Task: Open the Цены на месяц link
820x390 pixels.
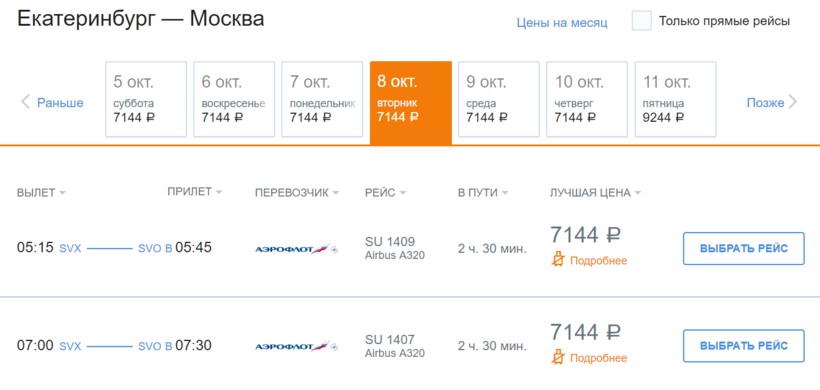Action: tap(562, 23)
